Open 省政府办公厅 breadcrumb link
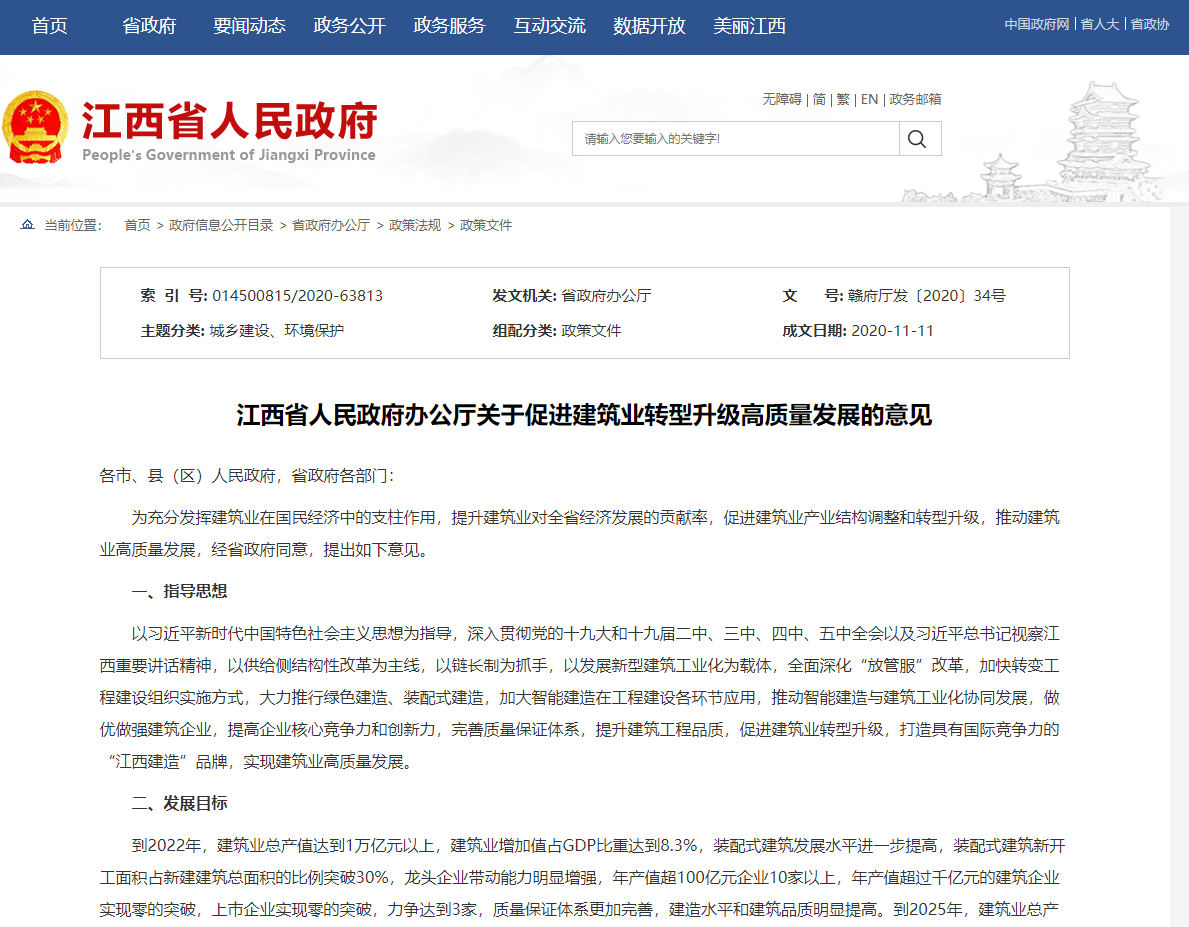 tap(331, 225)
